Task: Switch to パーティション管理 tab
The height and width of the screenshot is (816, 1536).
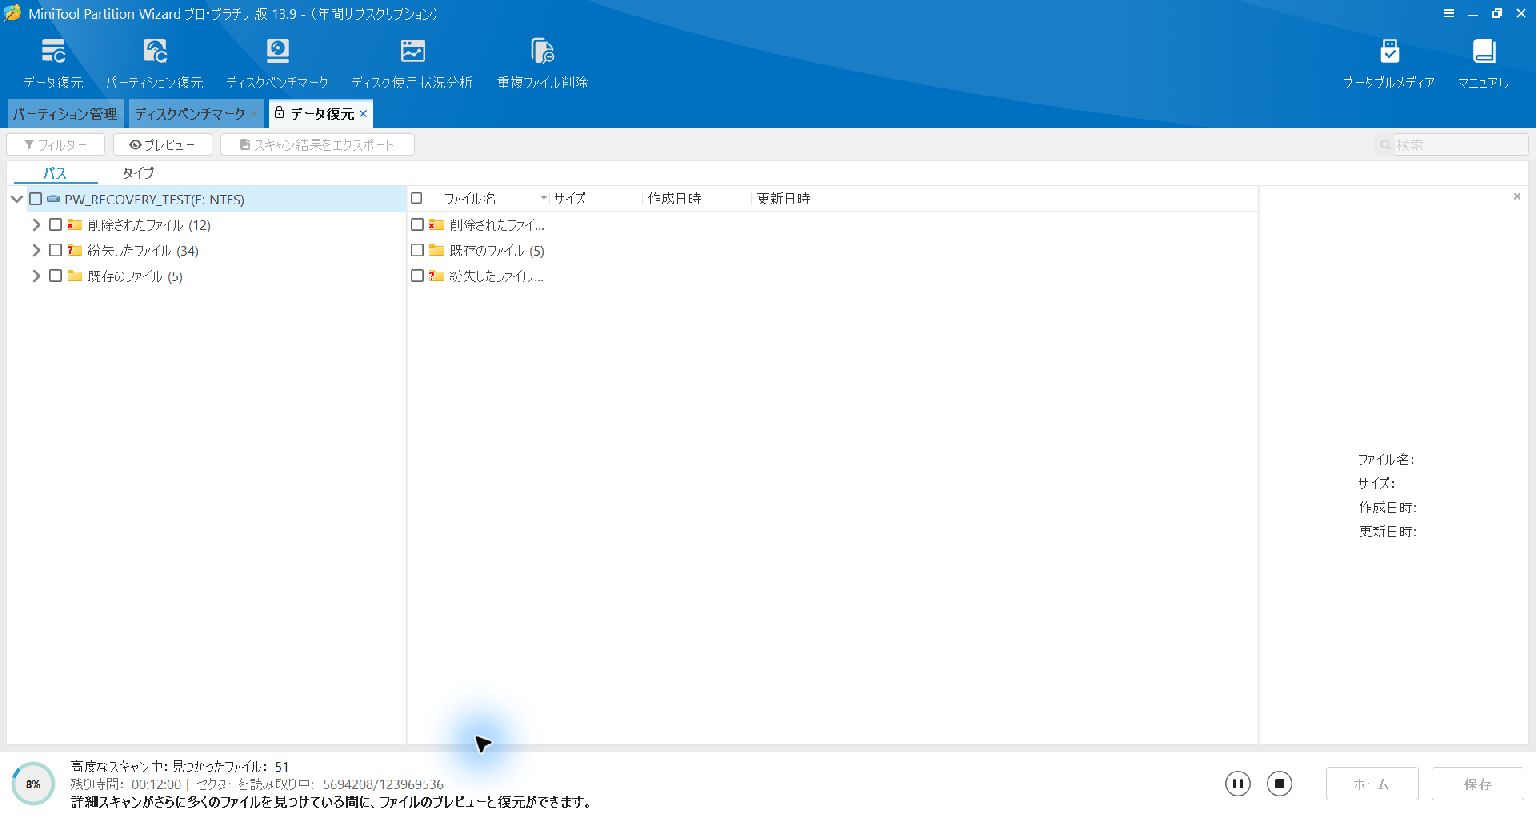Action: [x=65, y=114]
